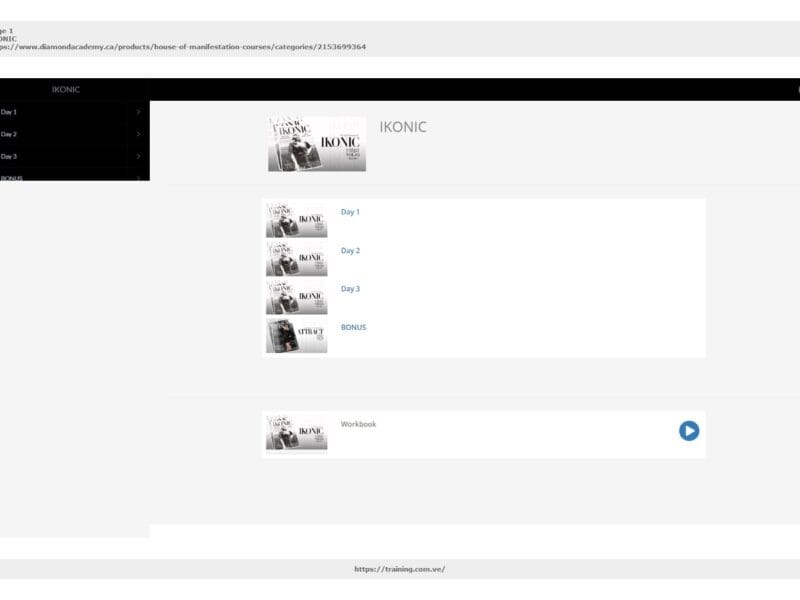800x600 pixels.
Task: Click the training.com.ve footer link
Action: point(399,569)
